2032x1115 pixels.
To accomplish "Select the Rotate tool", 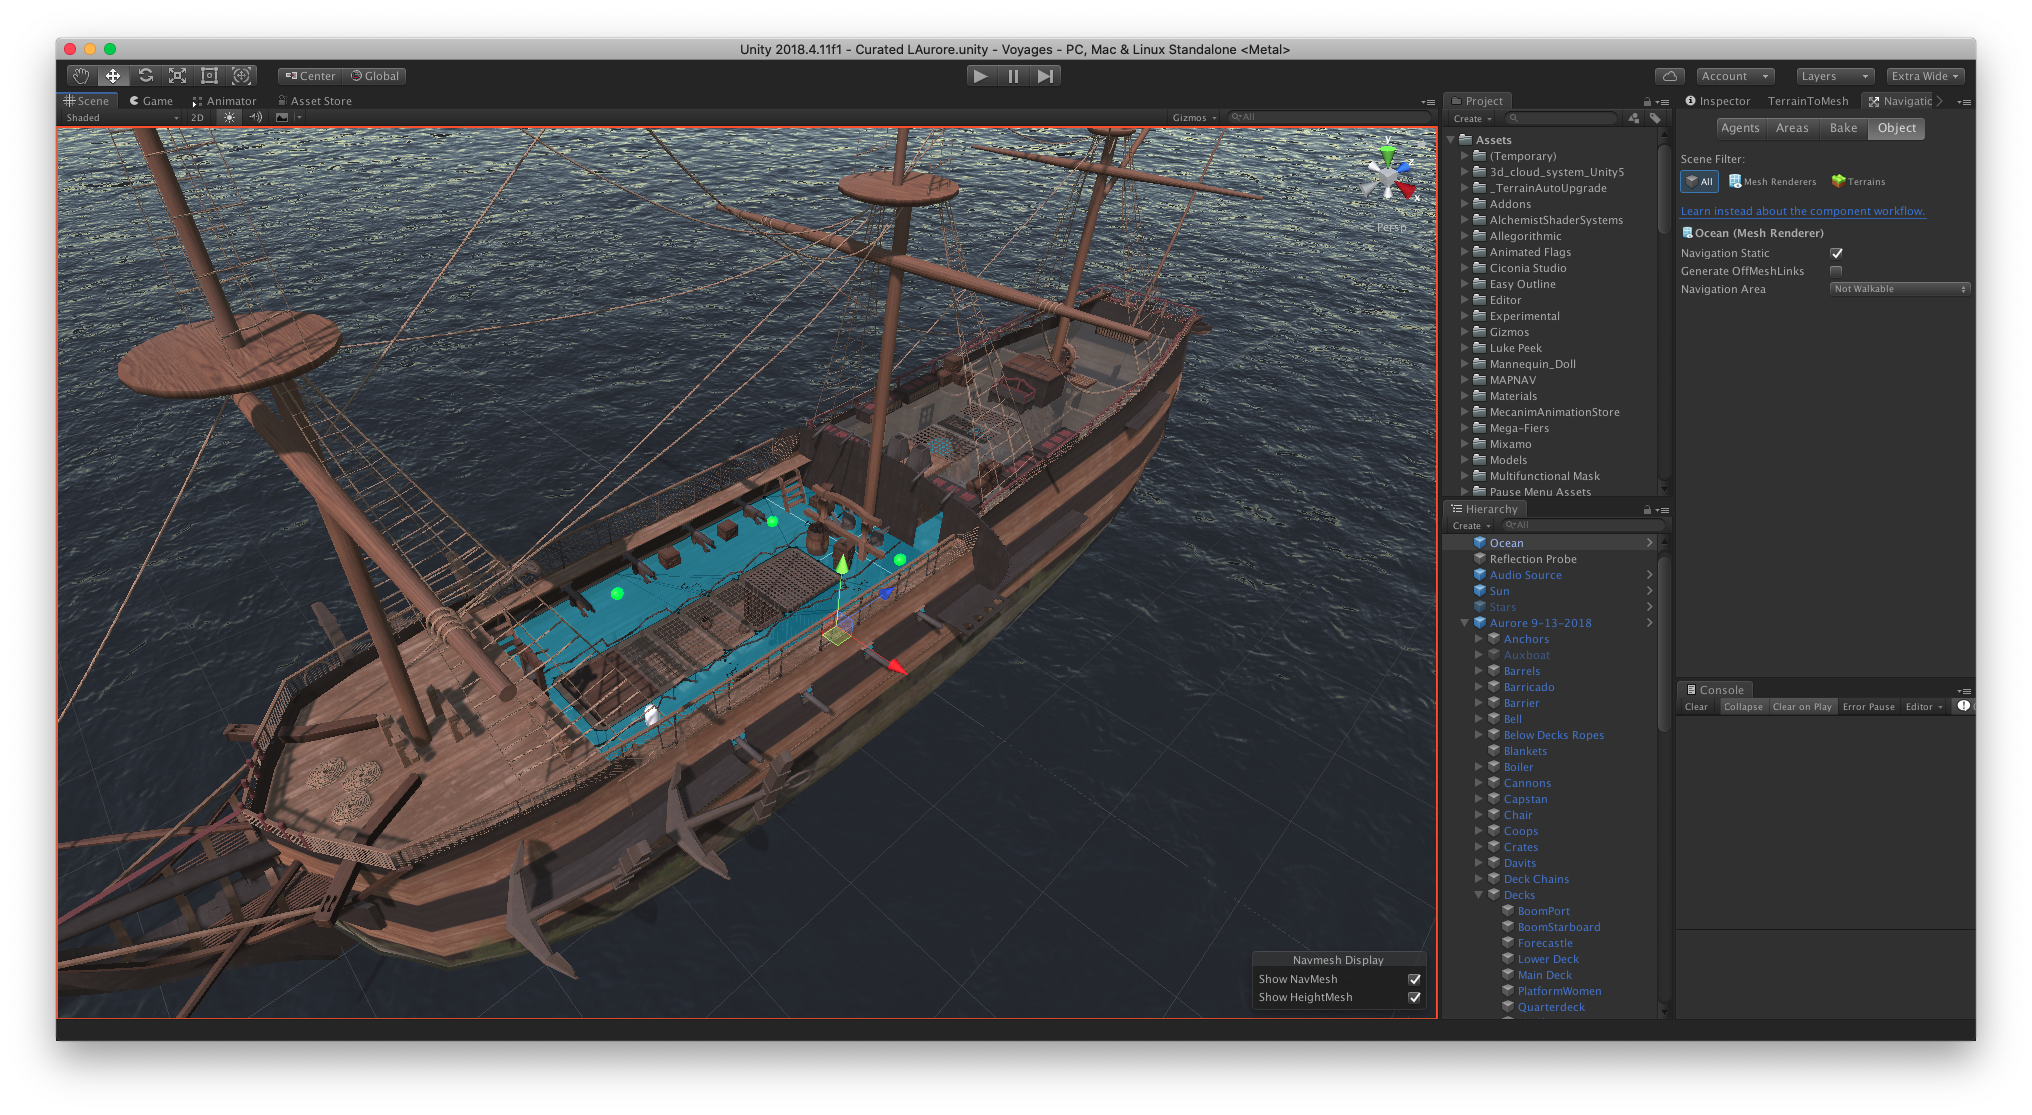I will tap(146, 76).
